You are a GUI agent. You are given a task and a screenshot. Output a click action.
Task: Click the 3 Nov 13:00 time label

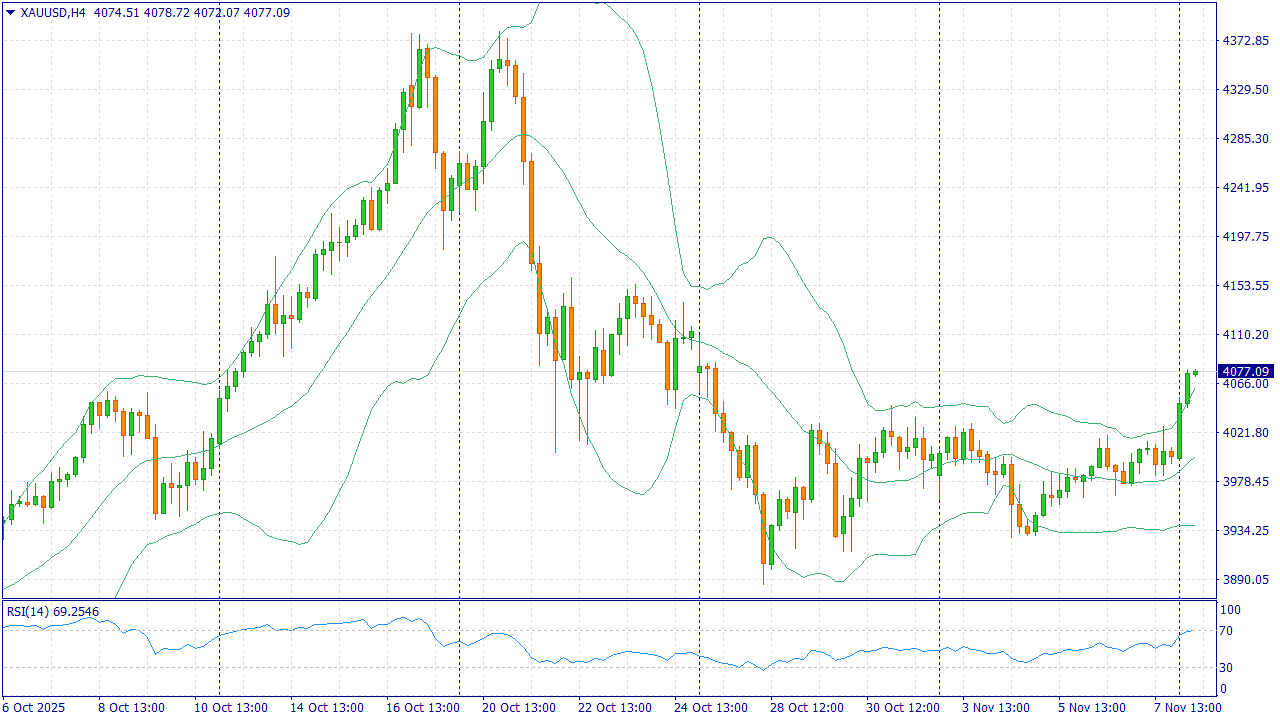[996, 708]
